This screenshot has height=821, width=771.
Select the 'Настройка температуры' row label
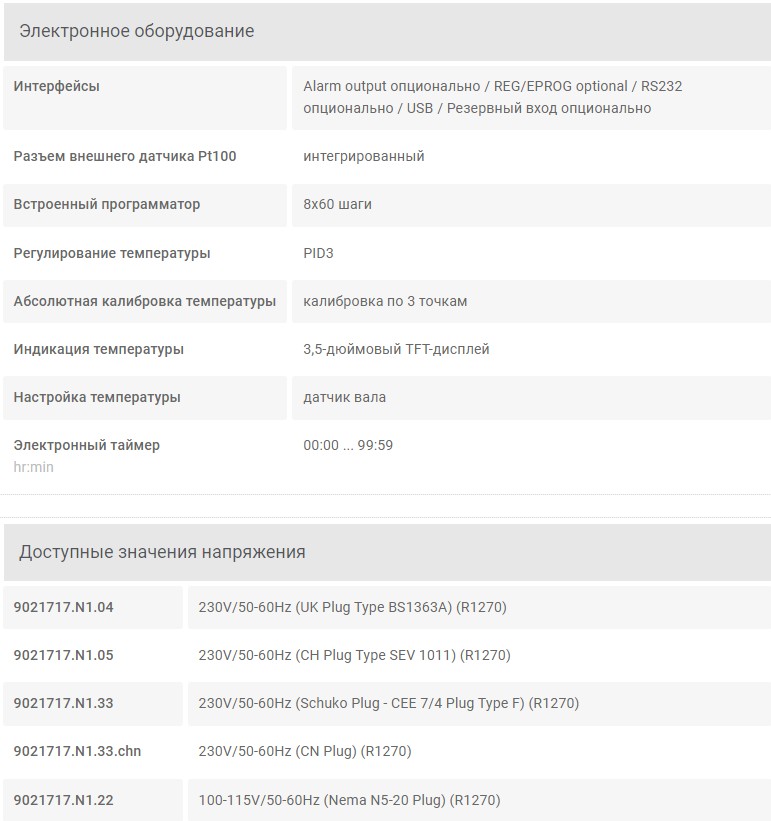pyautogui.click(x=97, y=397)
